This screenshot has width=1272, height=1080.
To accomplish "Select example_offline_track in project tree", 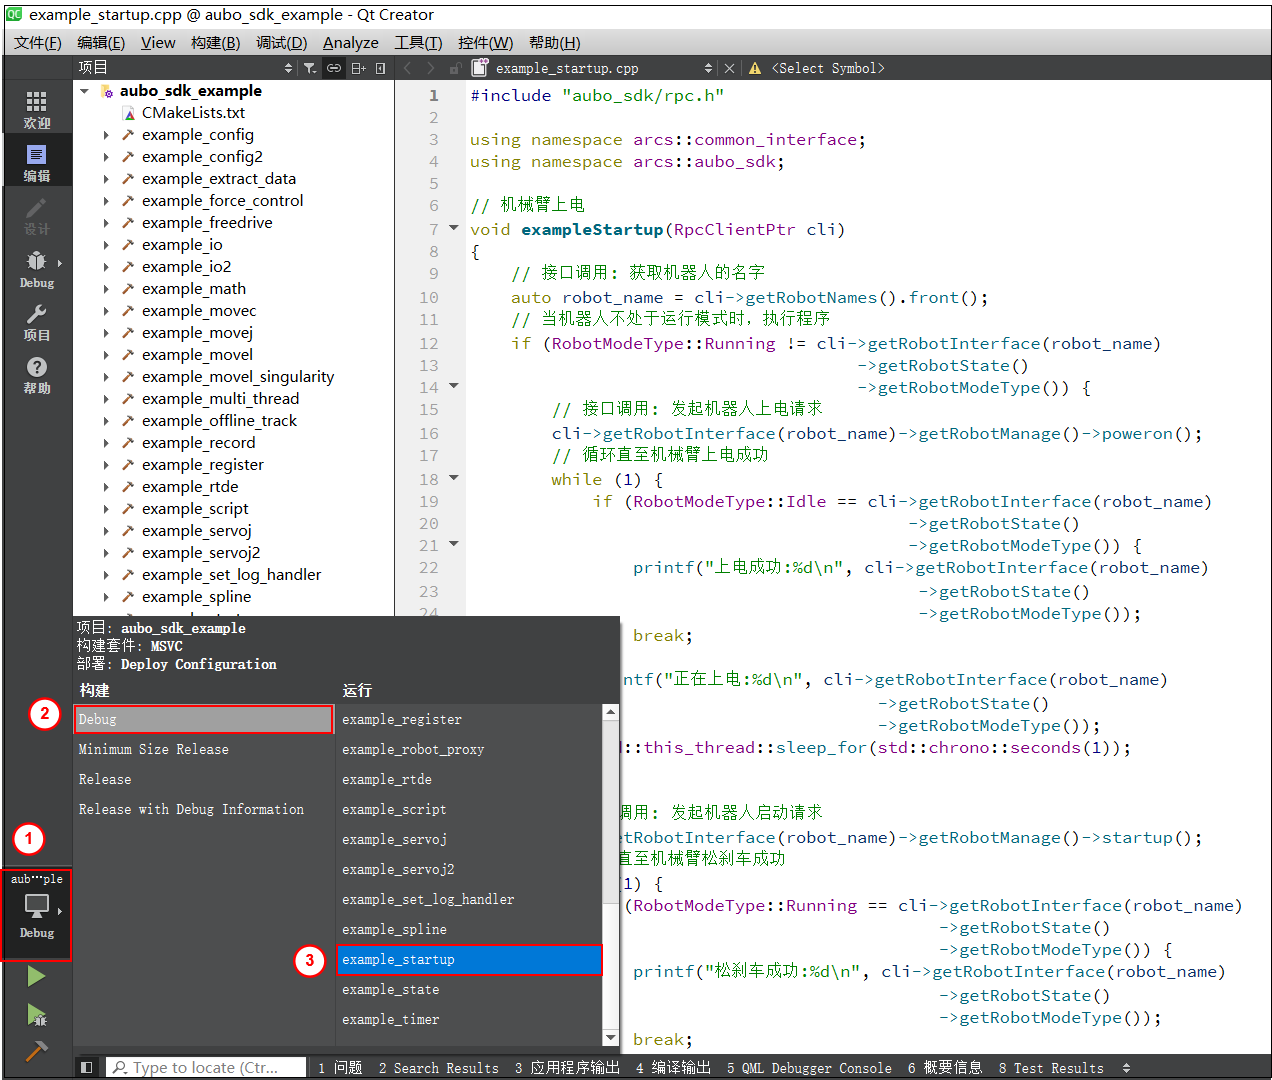I will coord(219,421).
